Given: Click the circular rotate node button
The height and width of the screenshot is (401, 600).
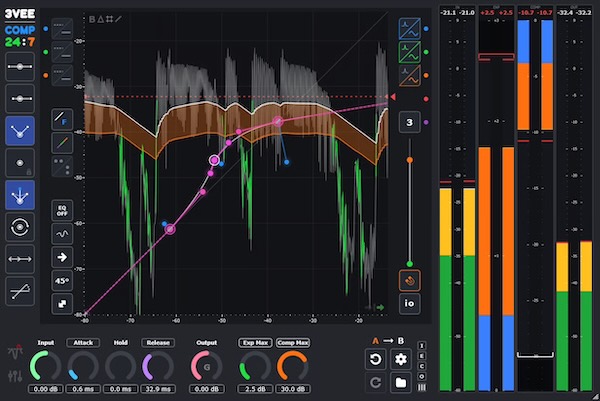Looking at the screenshot, I should (20, 227).
